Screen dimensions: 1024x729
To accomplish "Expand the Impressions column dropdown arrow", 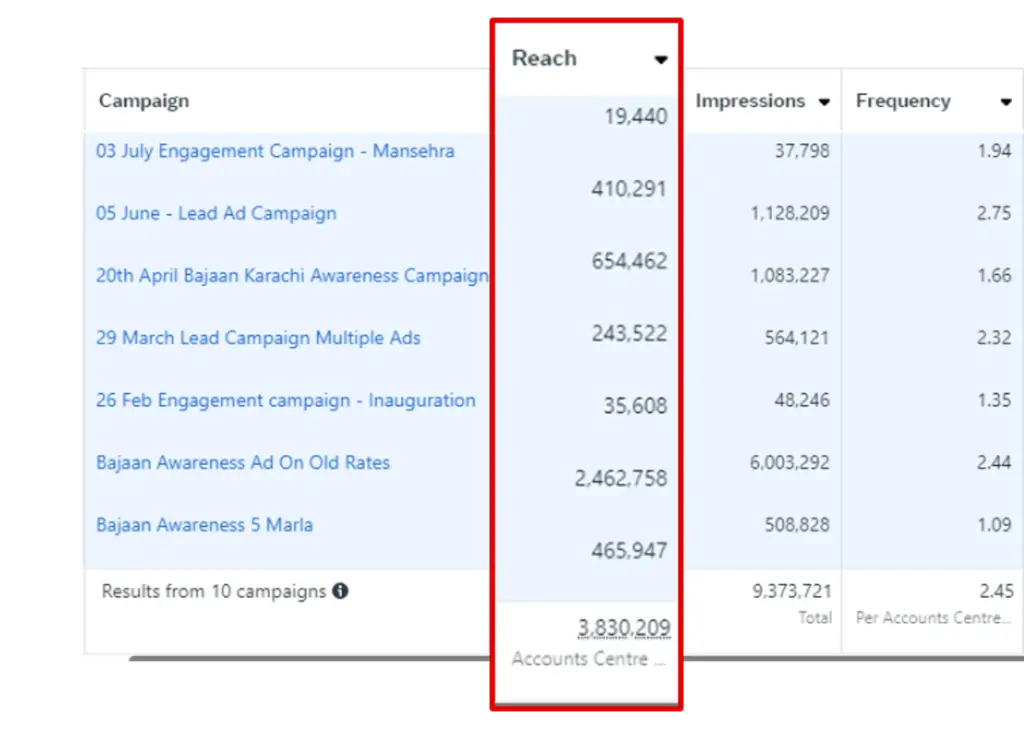I will click(824, 102).
